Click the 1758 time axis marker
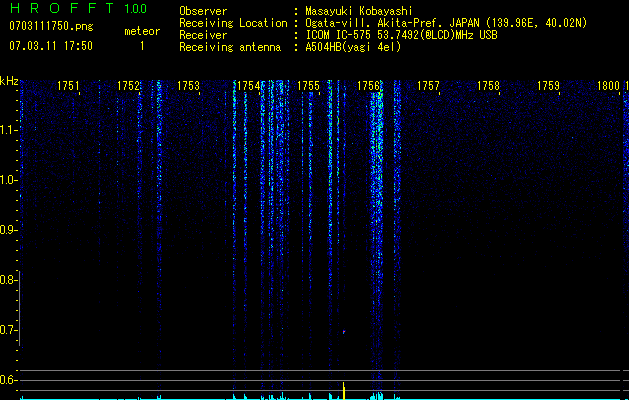The image size is (629, 400). click(x=488, y=86)
